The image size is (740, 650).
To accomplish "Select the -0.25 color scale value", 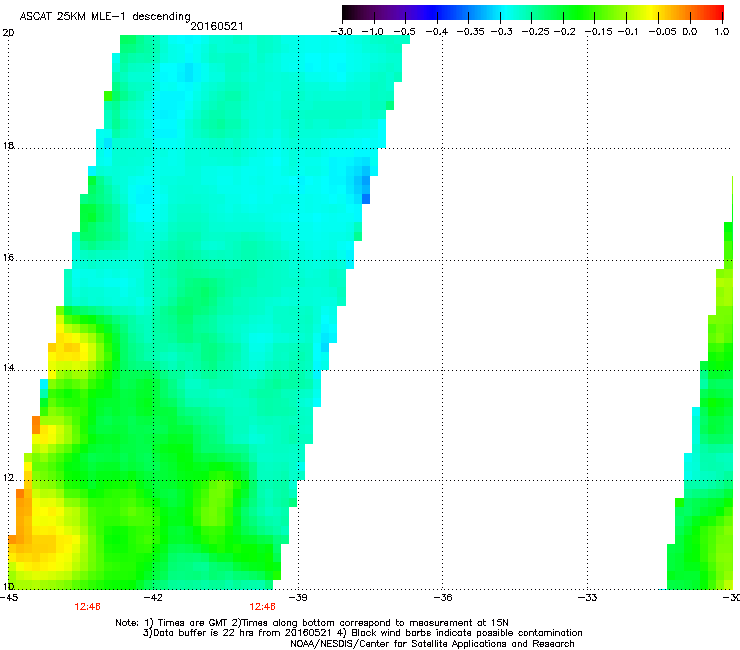I will pos(535,32).
